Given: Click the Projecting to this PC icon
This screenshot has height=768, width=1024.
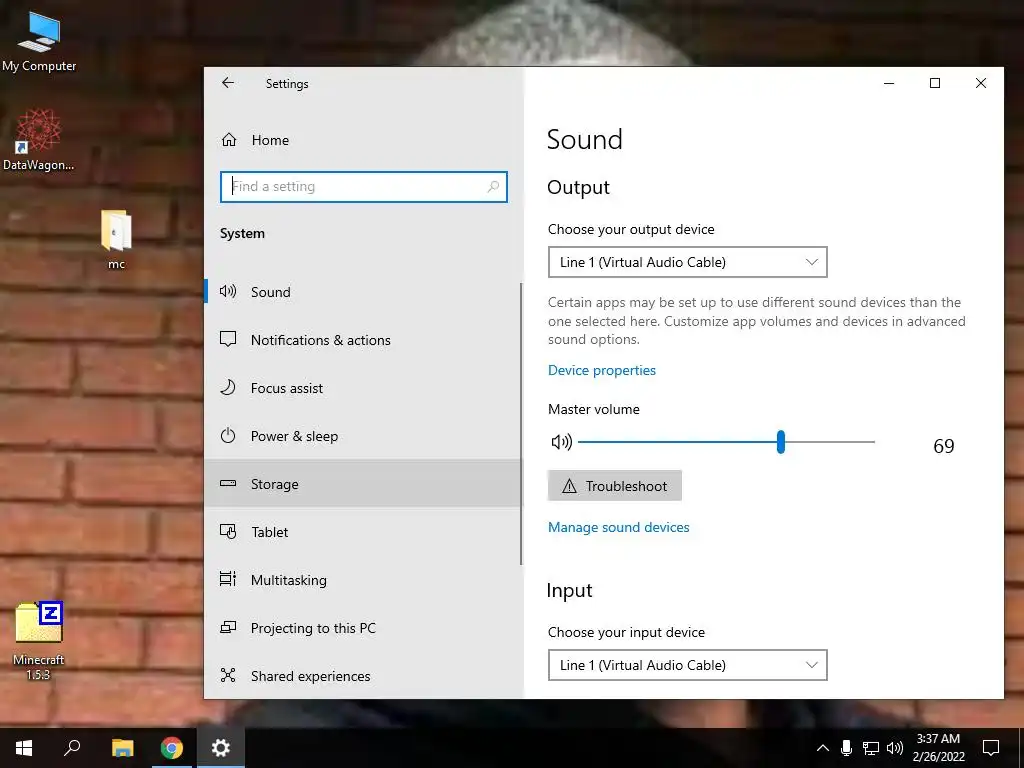Looking at the screenshot, I should [228, 627].
